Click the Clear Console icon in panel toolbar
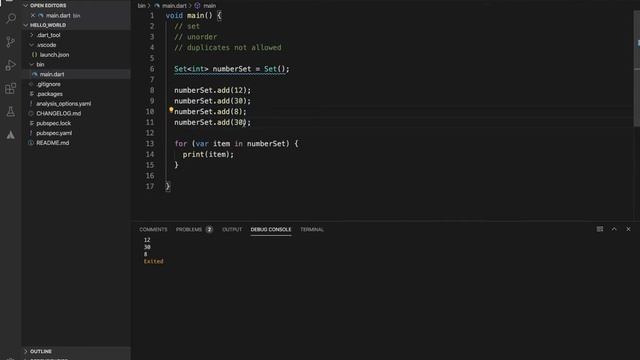The width and height of the screenshot is (640, 360). [x=600, y=229]
